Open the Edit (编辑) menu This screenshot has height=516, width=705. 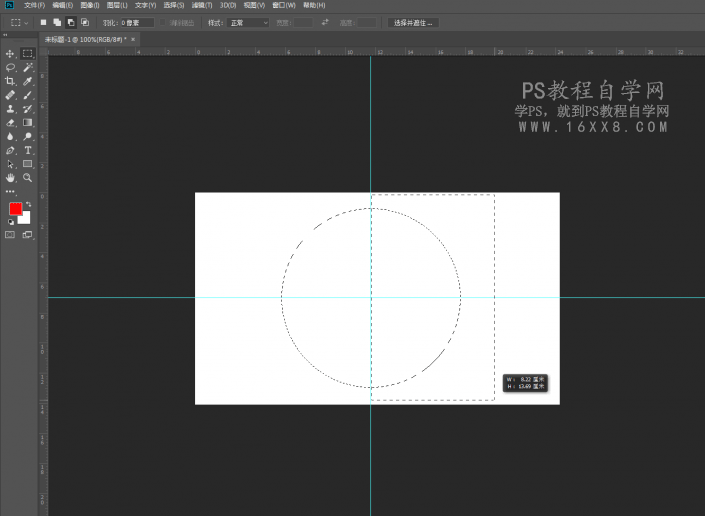(x=62, y=5)
